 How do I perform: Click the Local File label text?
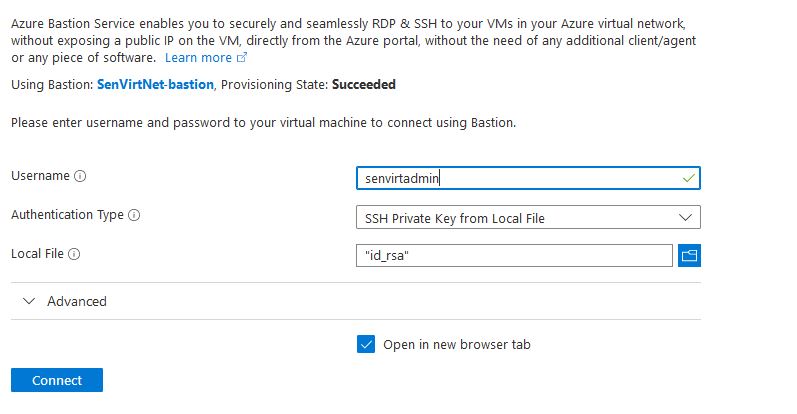[37, 254]
